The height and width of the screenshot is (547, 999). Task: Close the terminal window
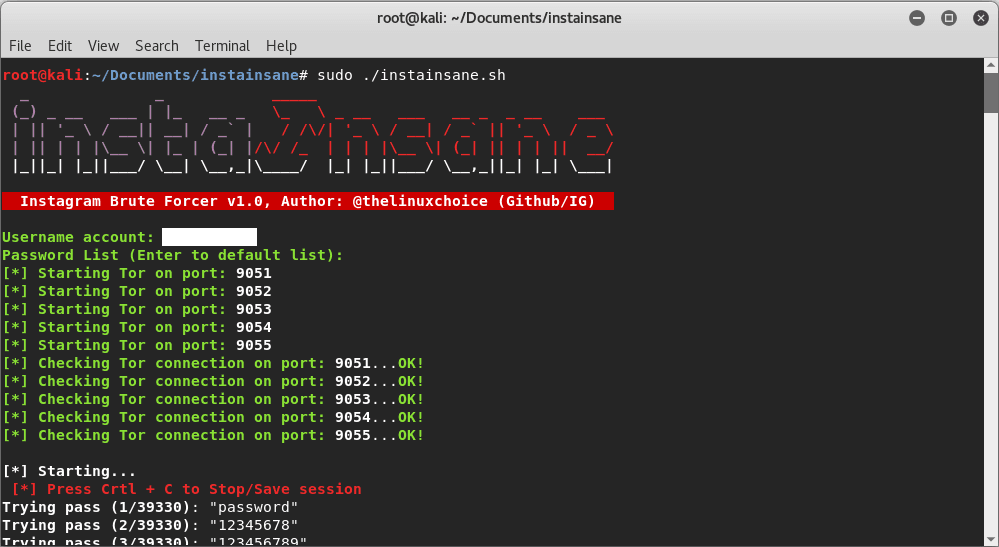(x=981, y=18)
